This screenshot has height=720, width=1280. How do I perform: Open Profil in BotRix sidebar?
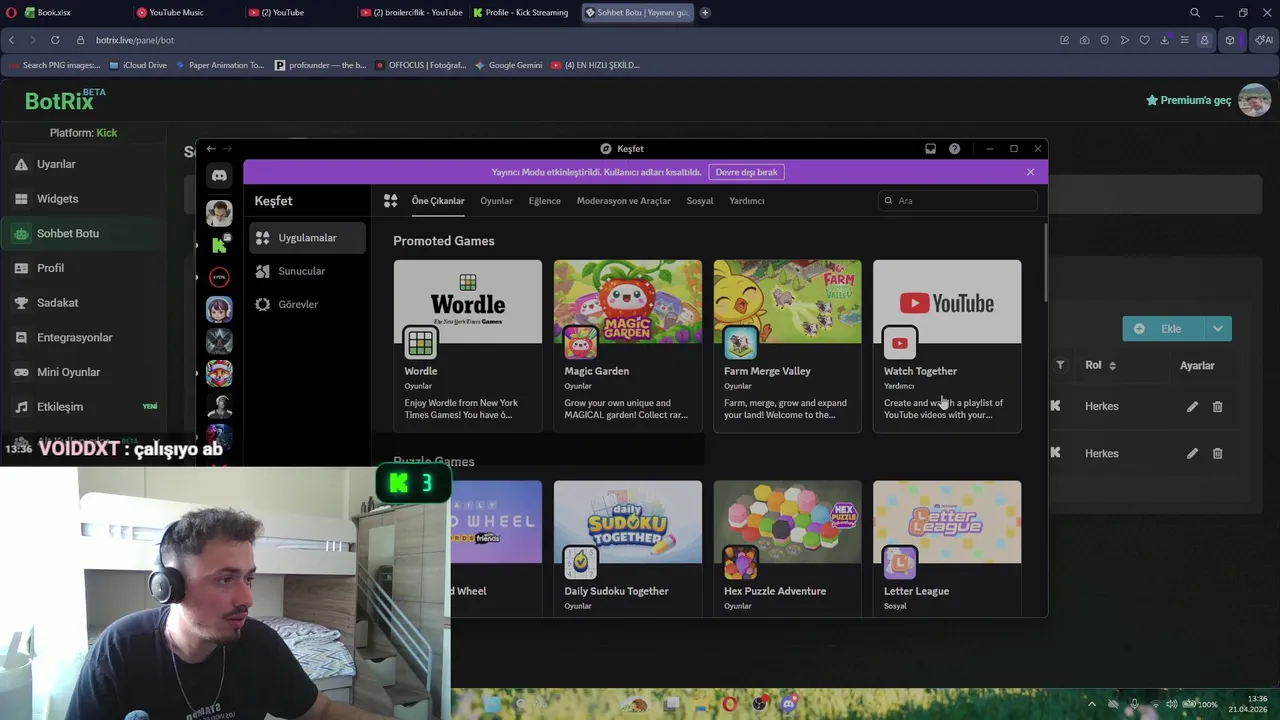[x=84, y=268]
